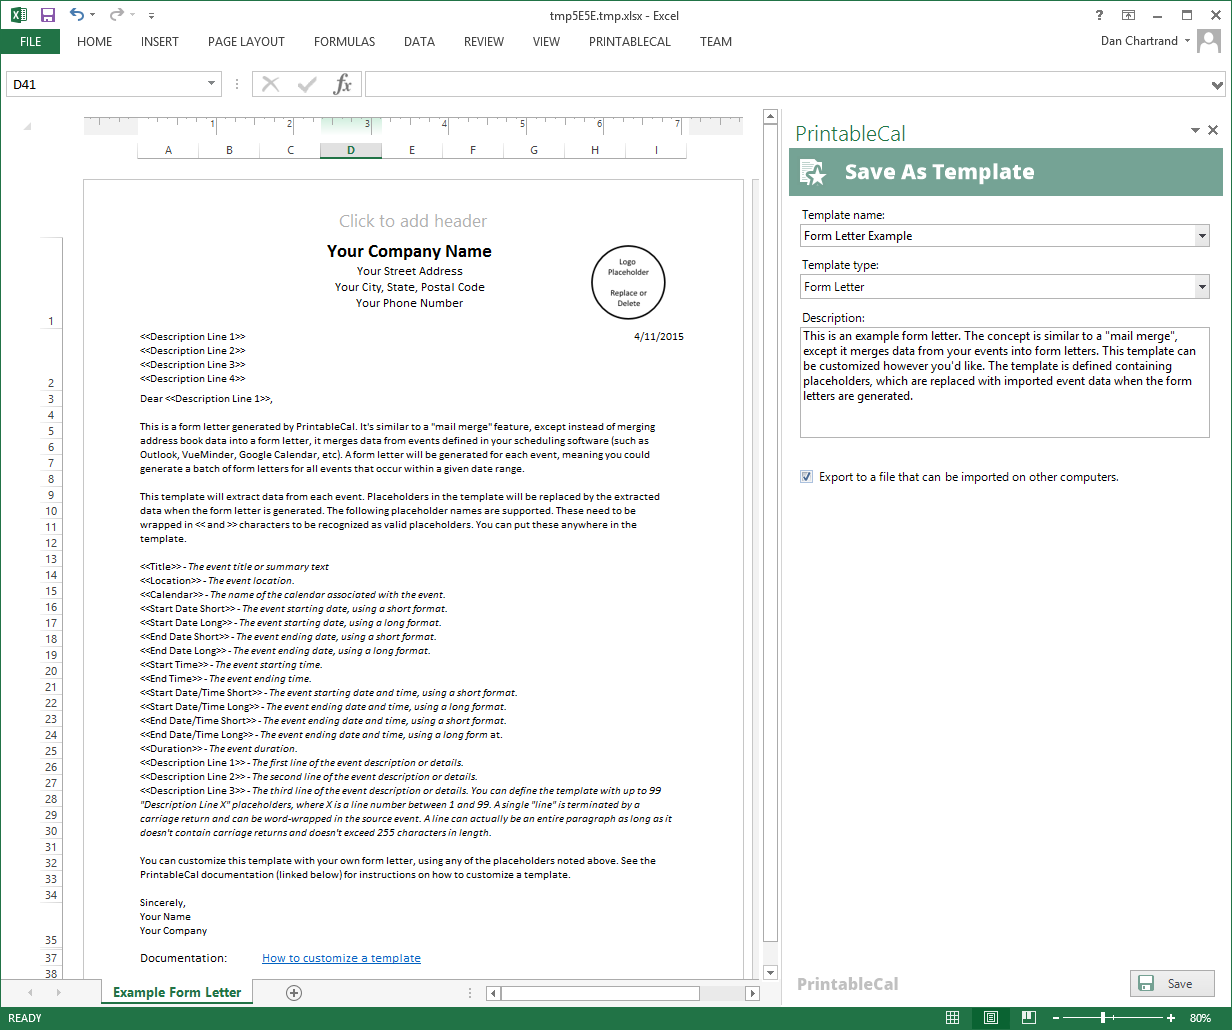Expand the Name Box dropdown

pyautogui.click(x=212, y=84)
